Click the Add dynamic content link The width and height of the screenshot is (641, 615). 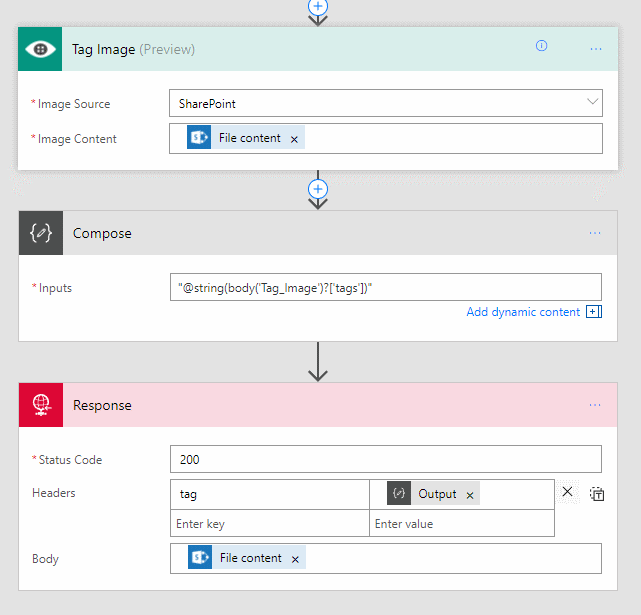pos(523,312)
